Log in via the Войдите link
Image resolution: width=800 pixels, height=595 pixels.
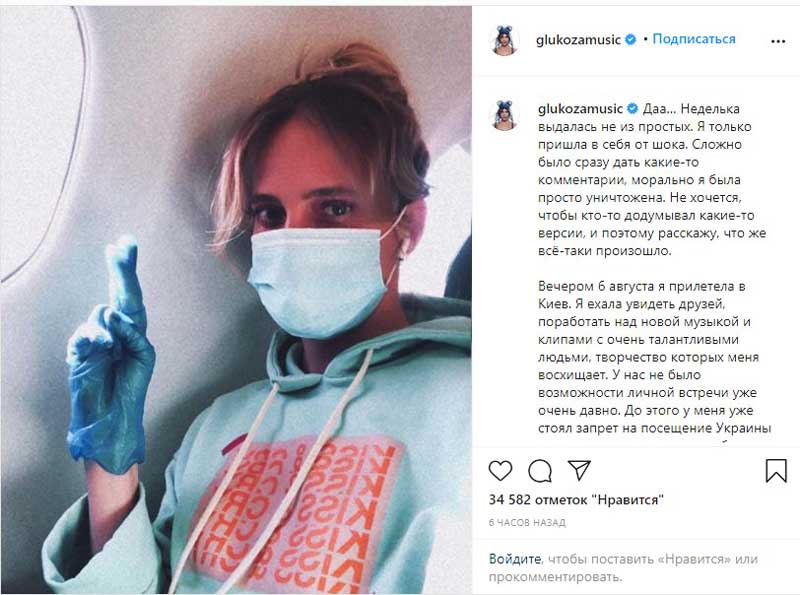(x=515, y=559)
